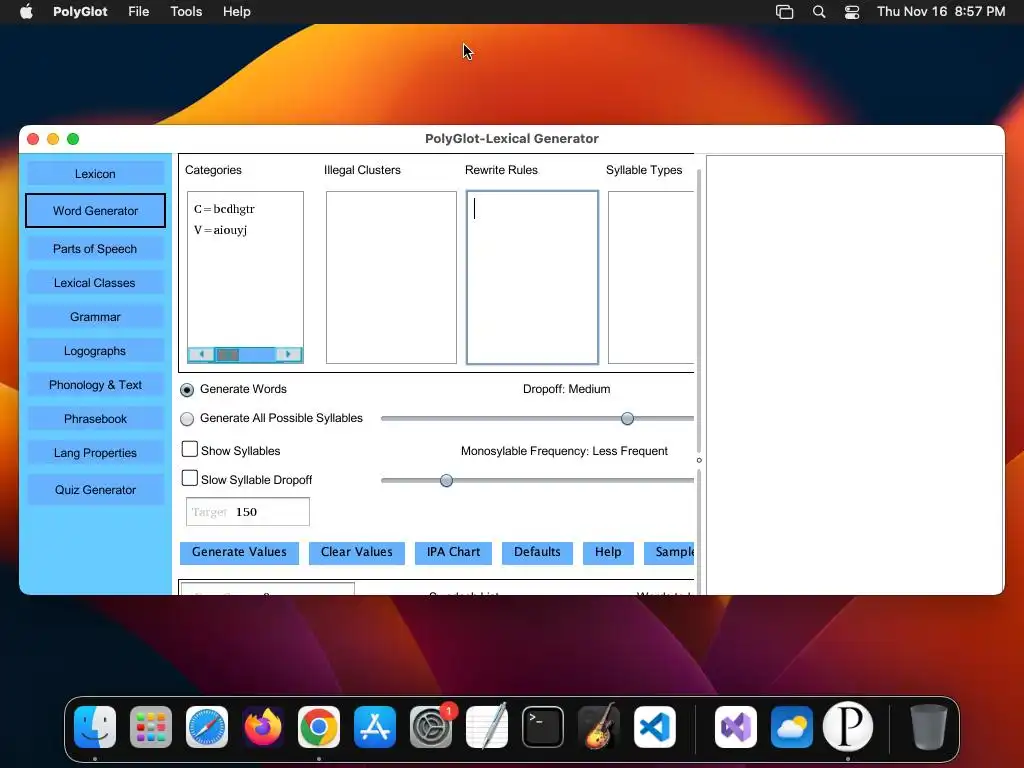Open the Apple menu
The width and height of the screenshot is (1024, 768).
click(26, 12)
